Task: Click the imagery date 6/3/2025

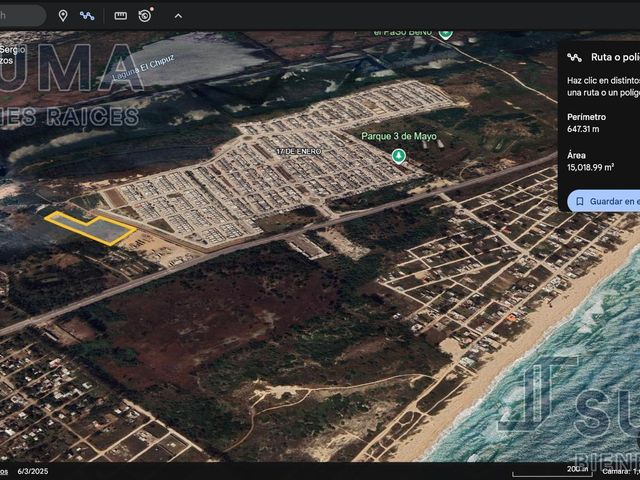Action: tap(33, 471)
